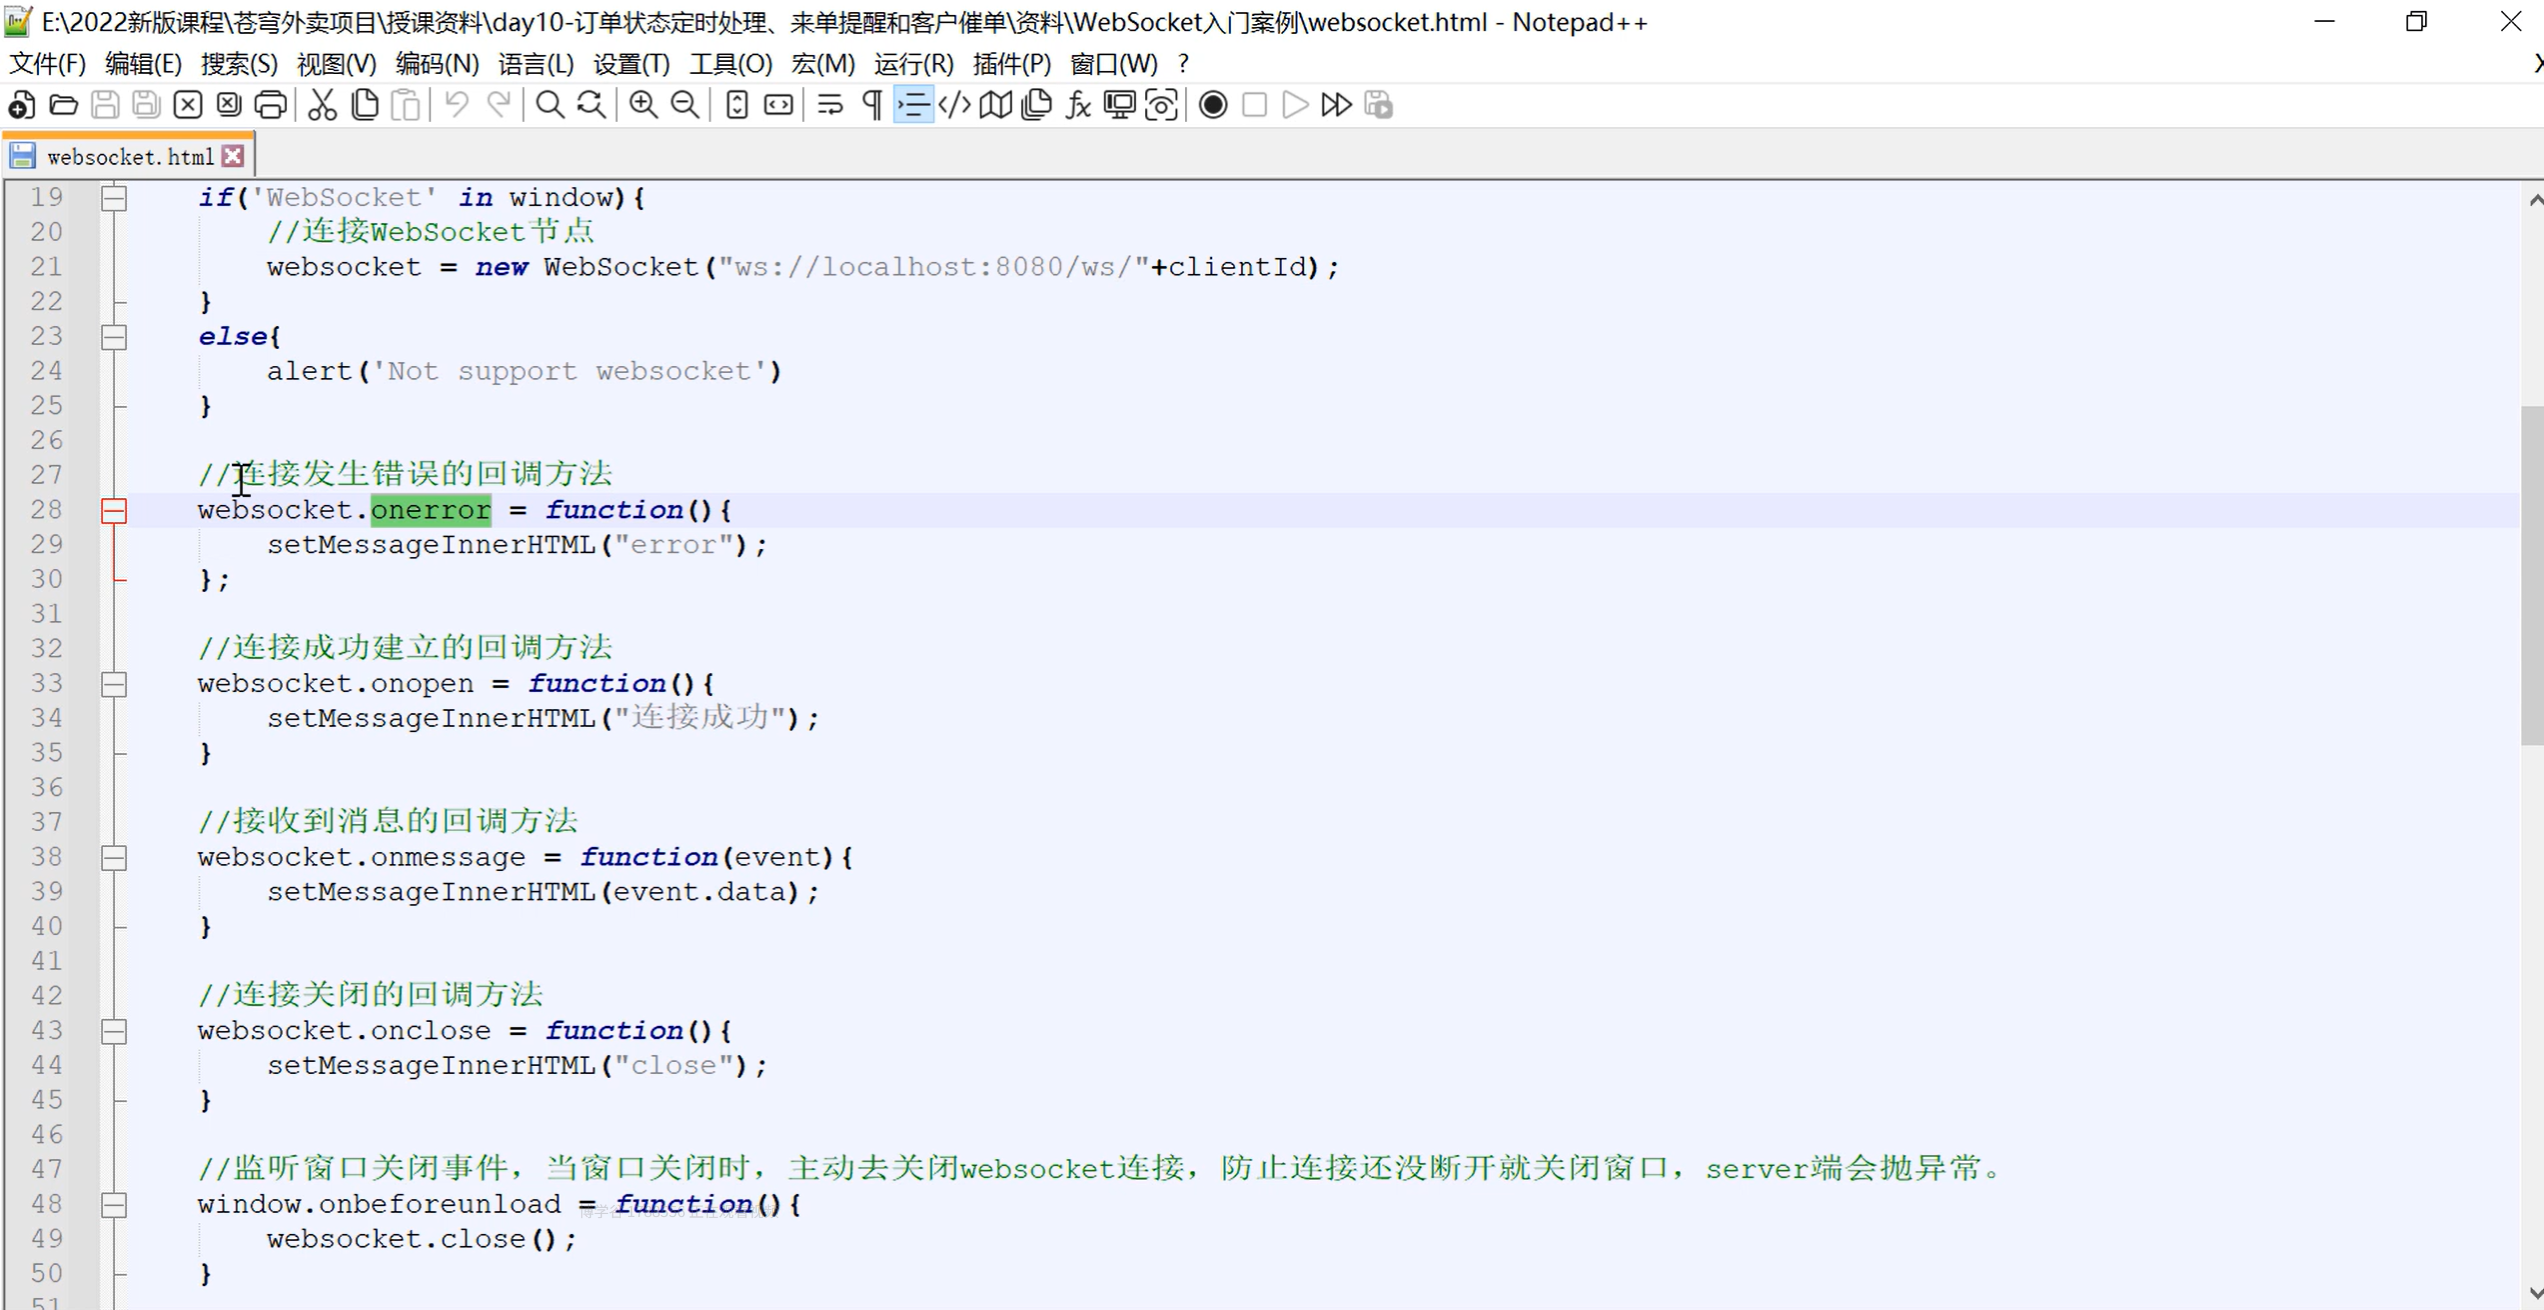This screenshot has height=1310, width=2544.
Task: Click the Open file folder icon
Action: (x=63, y=105)
